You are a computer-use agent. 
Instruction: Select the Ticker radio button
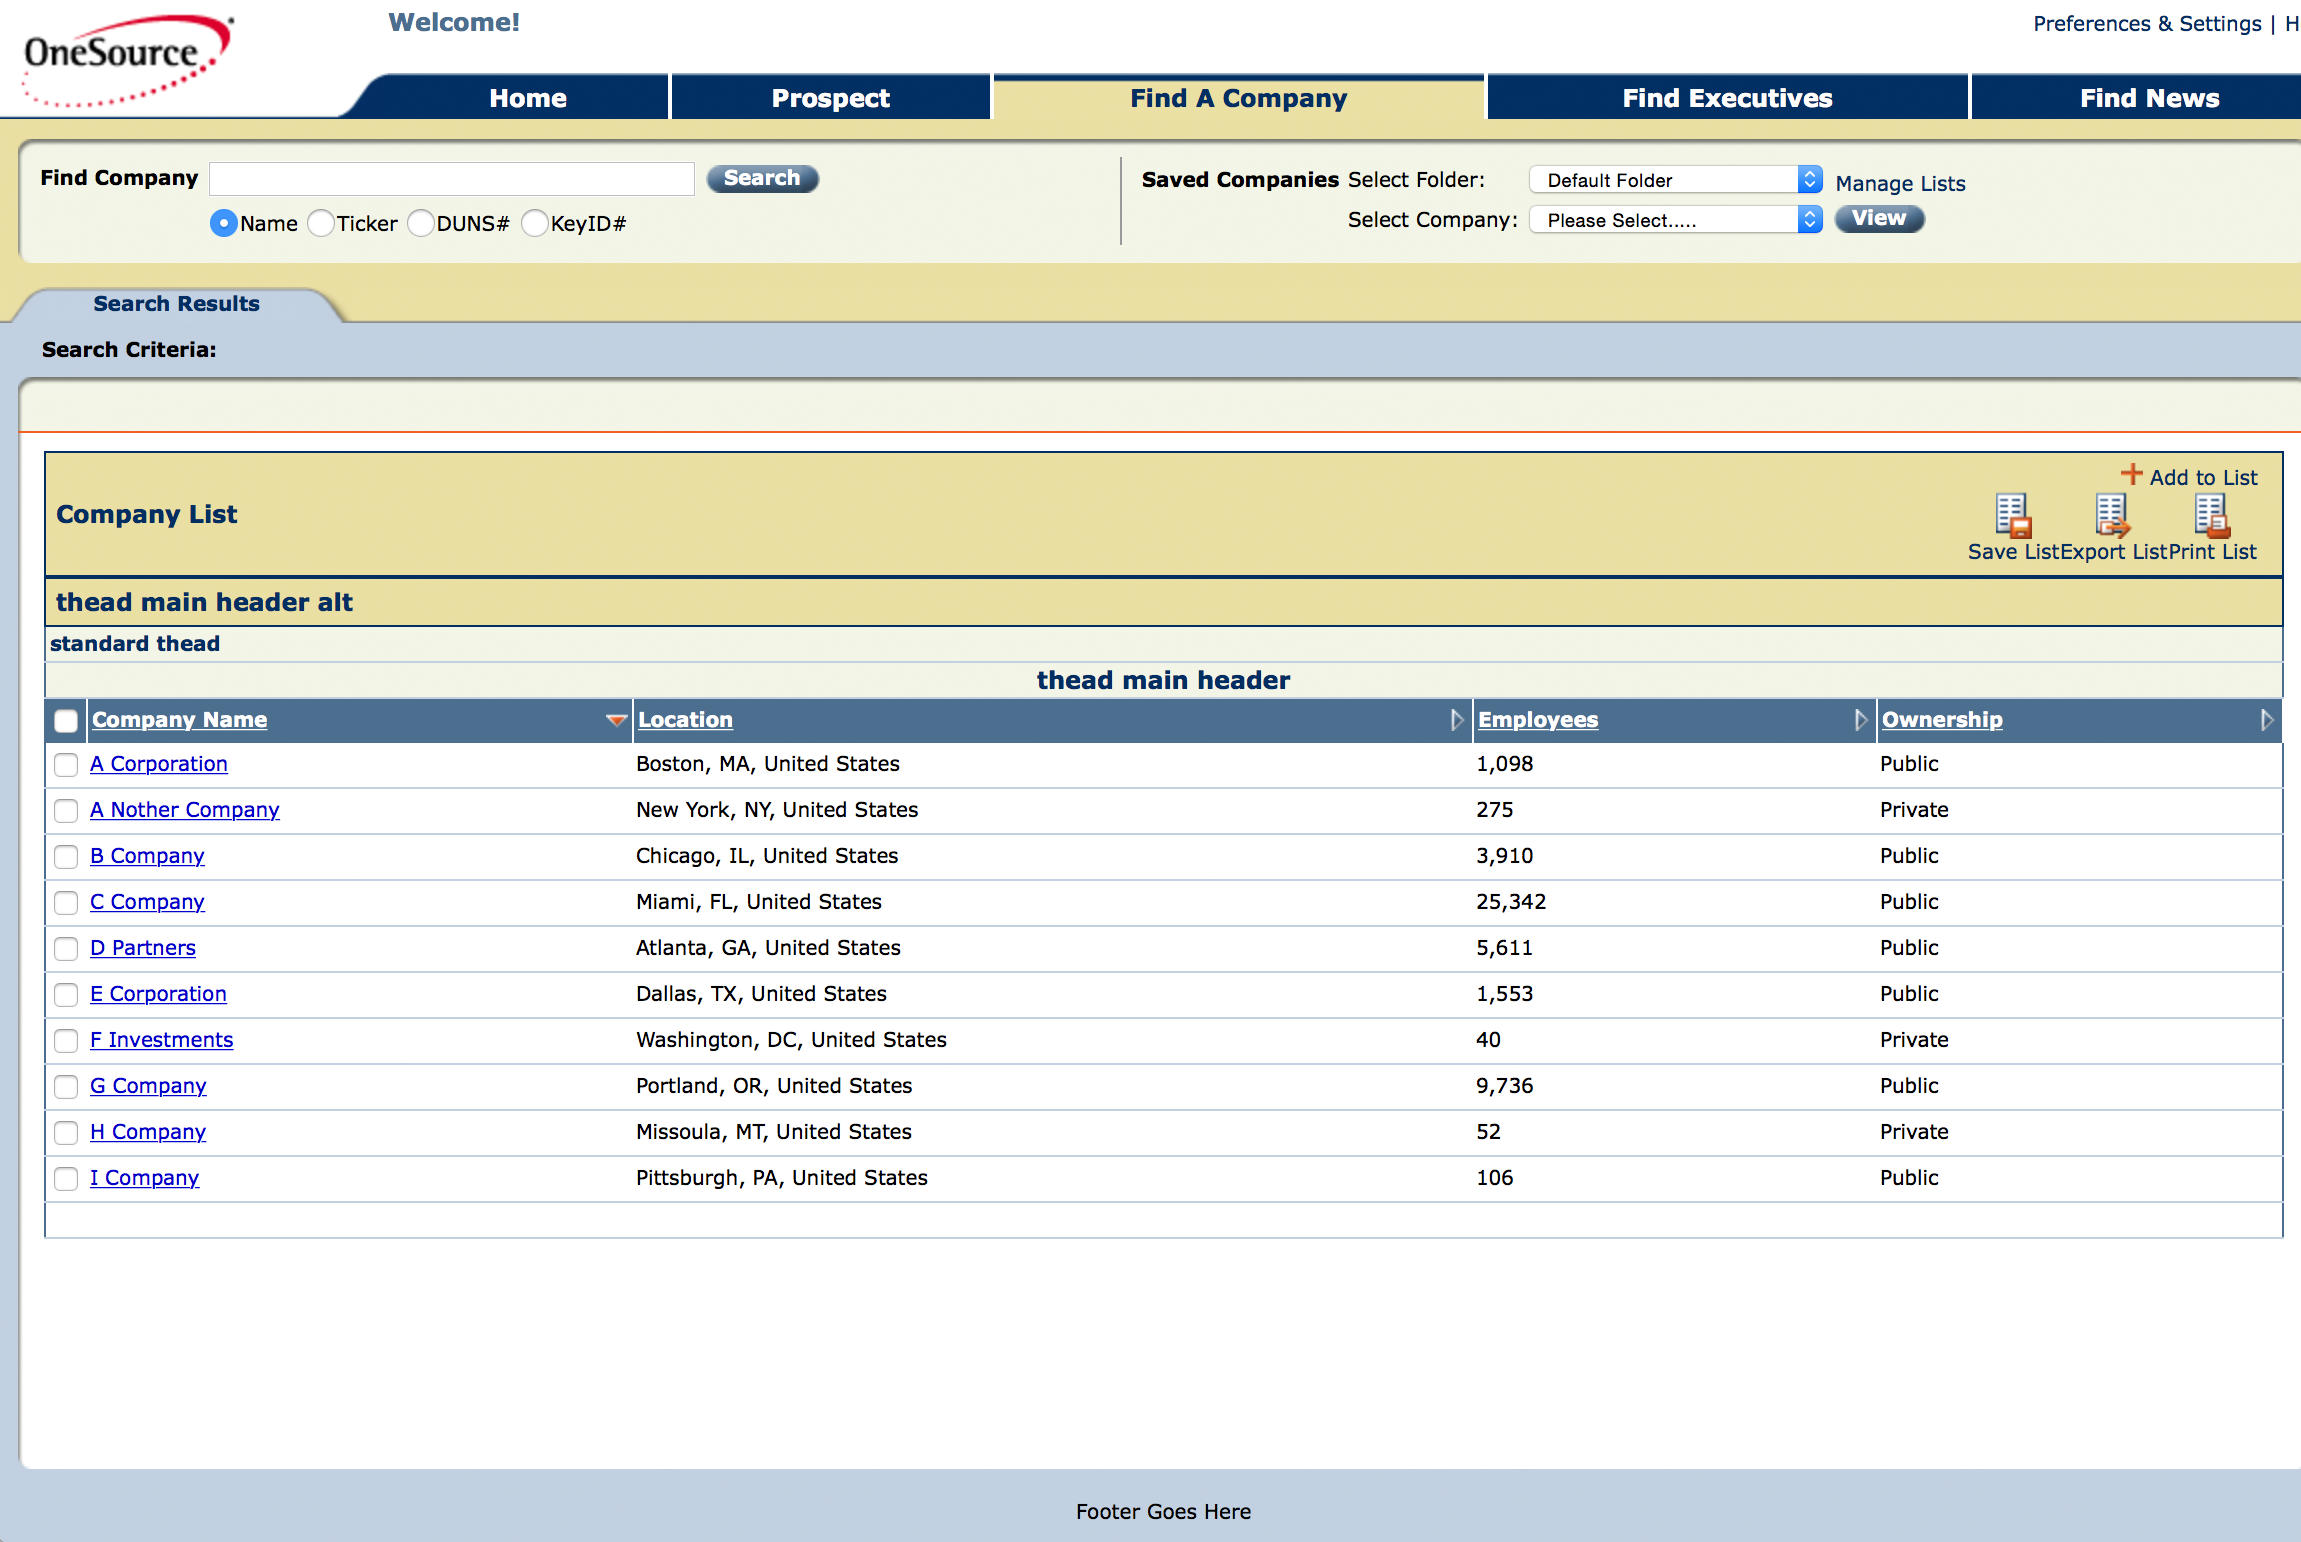[321, 223]
